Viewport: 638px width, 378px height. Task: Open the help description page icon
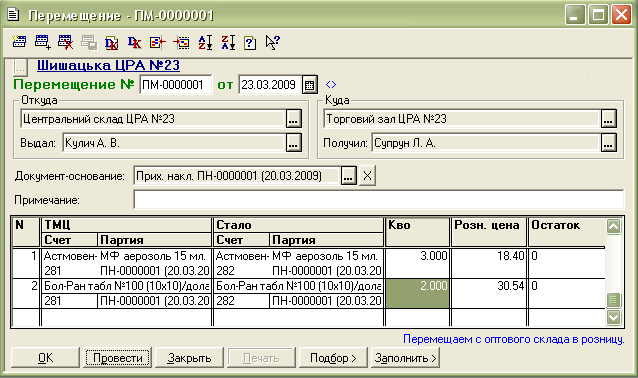point(250,42)
